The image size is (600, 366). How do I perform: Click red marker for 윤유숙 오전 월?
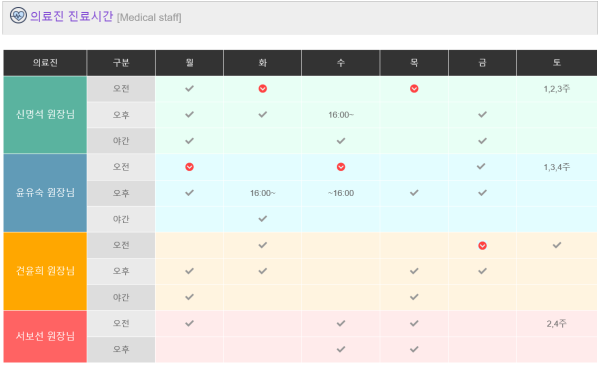click(189, 167)
